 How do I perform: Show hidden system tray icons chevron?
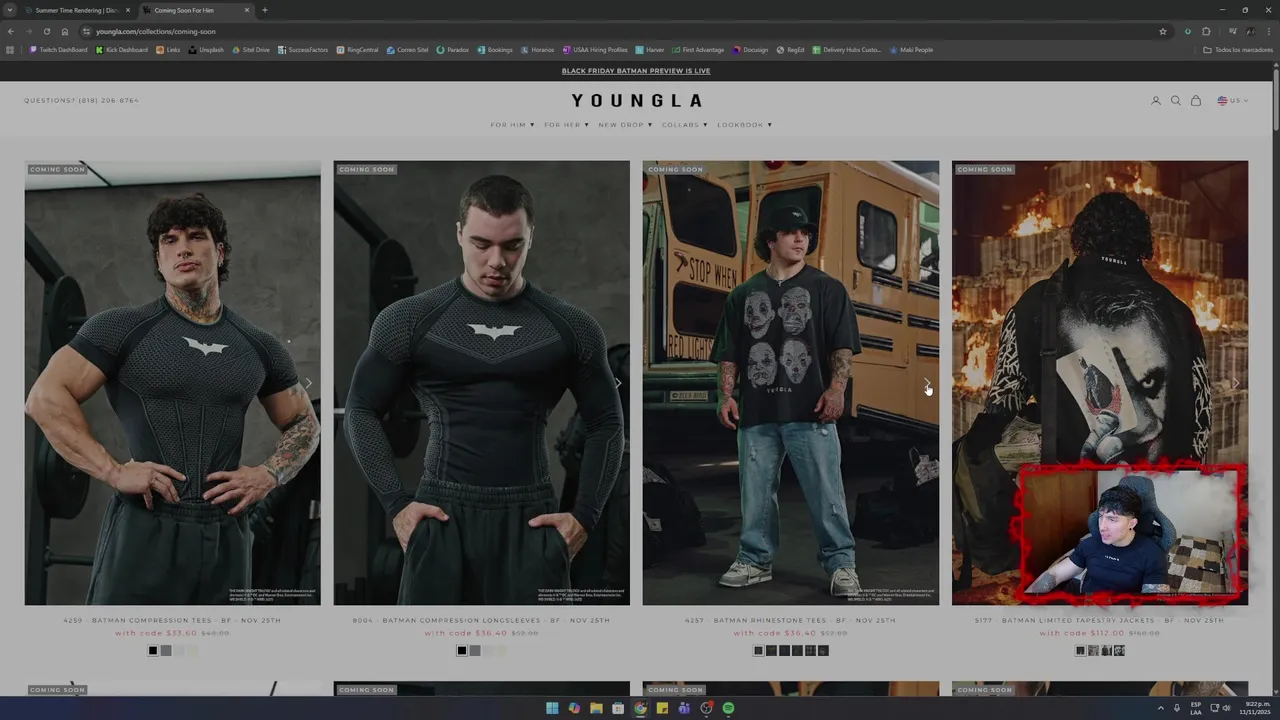click(x=1161, y=708)
